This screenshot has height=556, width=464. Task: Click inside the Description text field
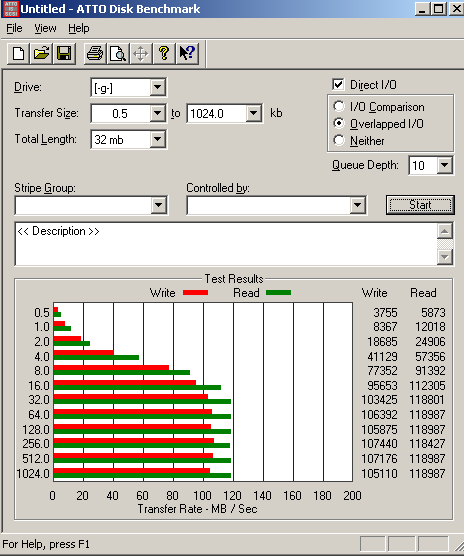[x=226, y=244]
